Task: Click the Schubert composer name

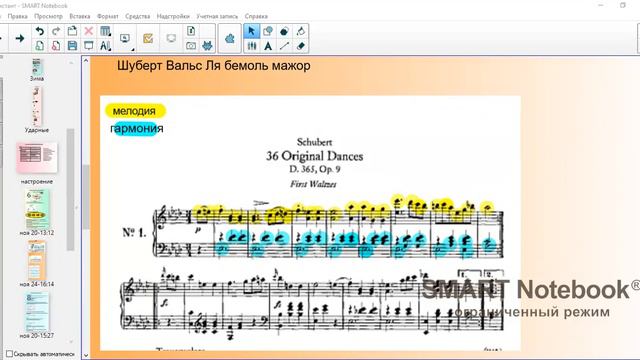Action: click(x=314, y=142)
